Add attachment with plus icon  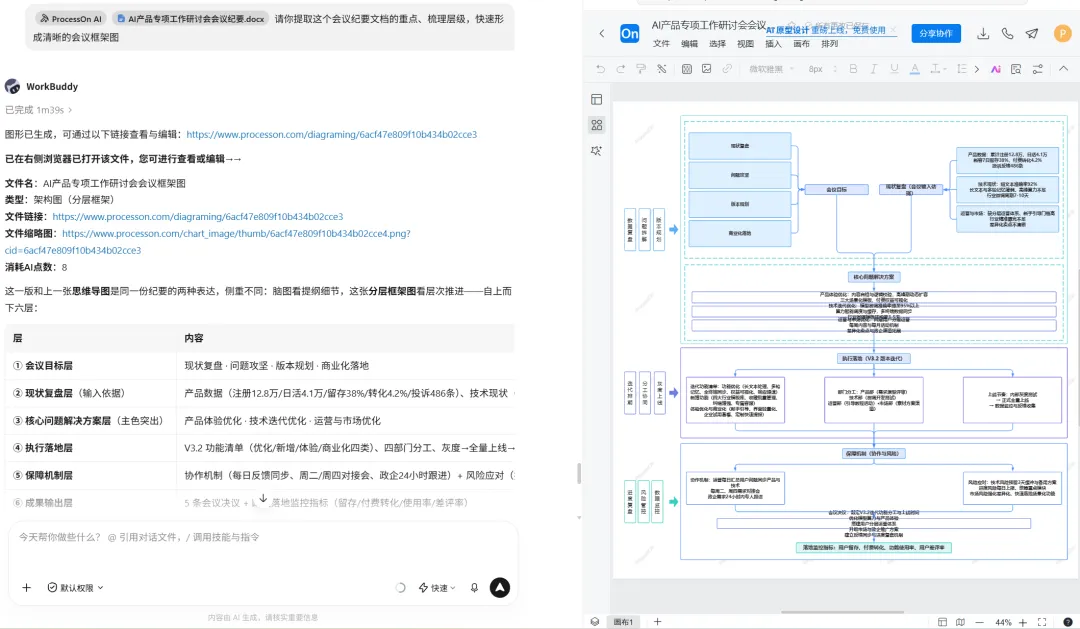26,588
